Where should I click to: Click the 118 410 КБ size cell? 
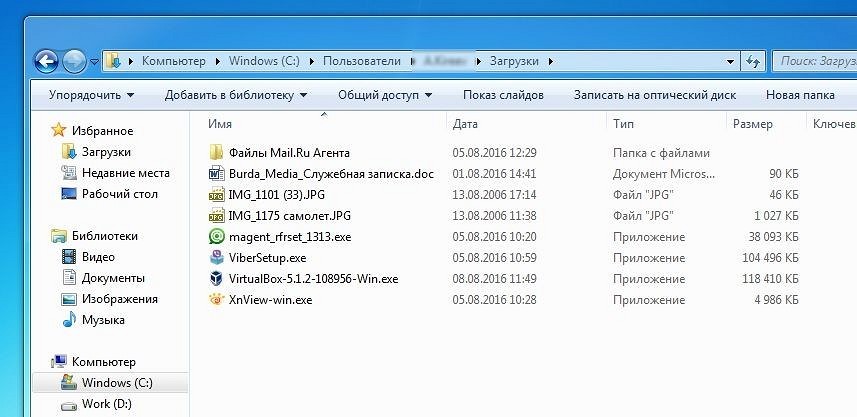tap(770, 279)
